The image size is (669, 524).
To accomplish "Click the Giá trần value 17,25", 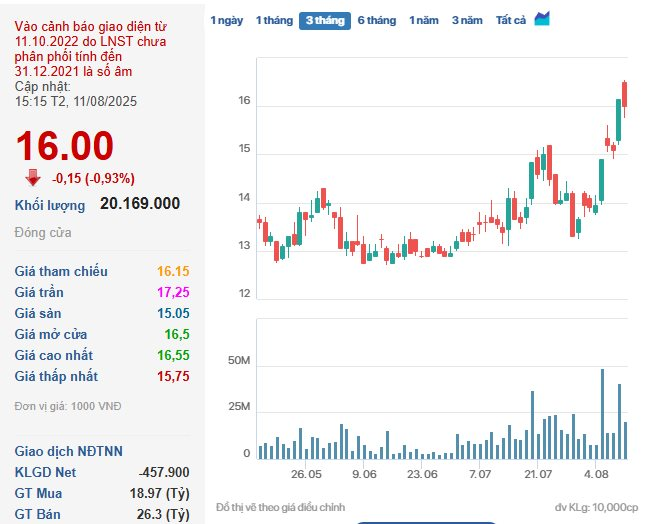I will pyautogui.click(x=173, y=292).
